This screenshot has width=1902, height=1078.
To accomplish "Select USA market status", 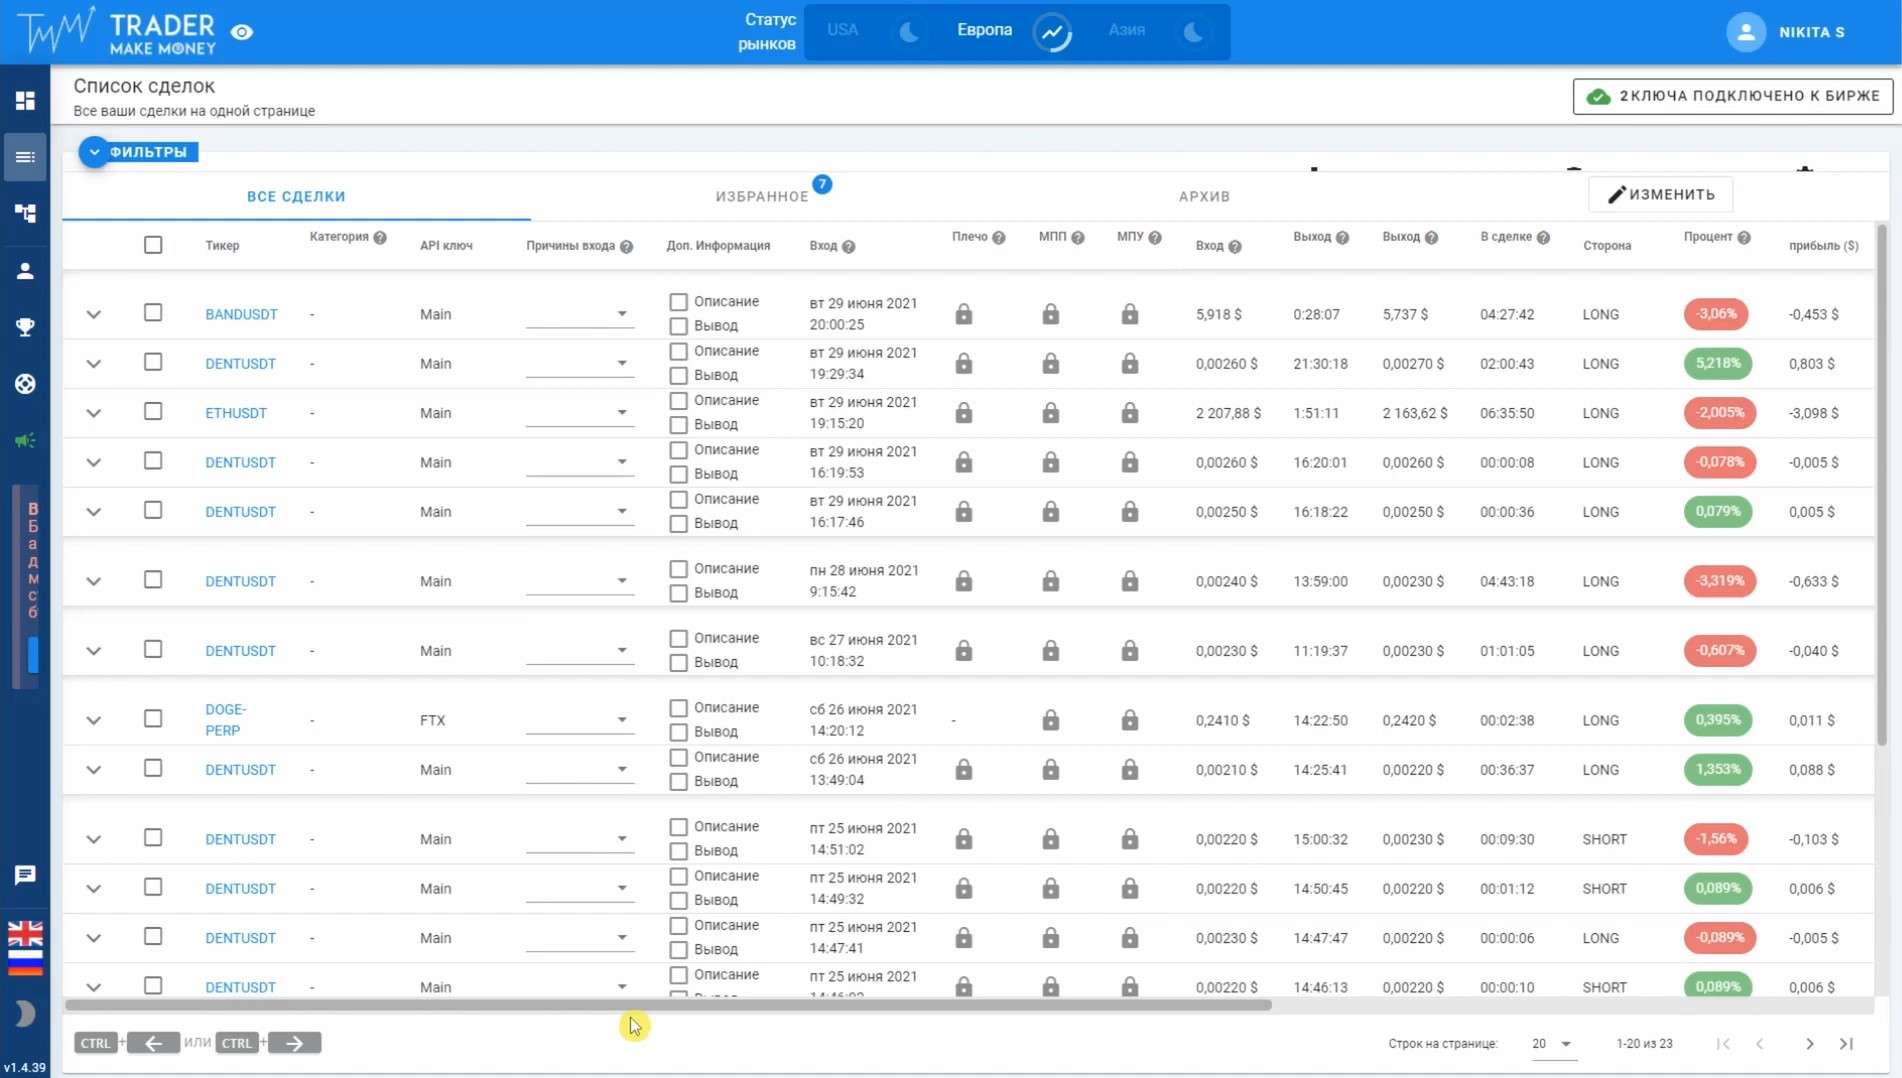I will click(843, 30).
